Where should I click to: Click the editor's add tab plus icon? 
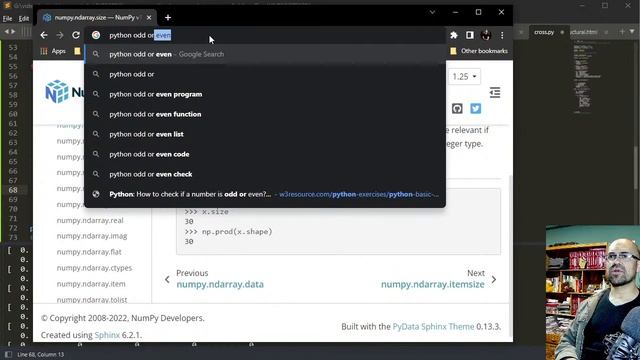click(622, 31)
